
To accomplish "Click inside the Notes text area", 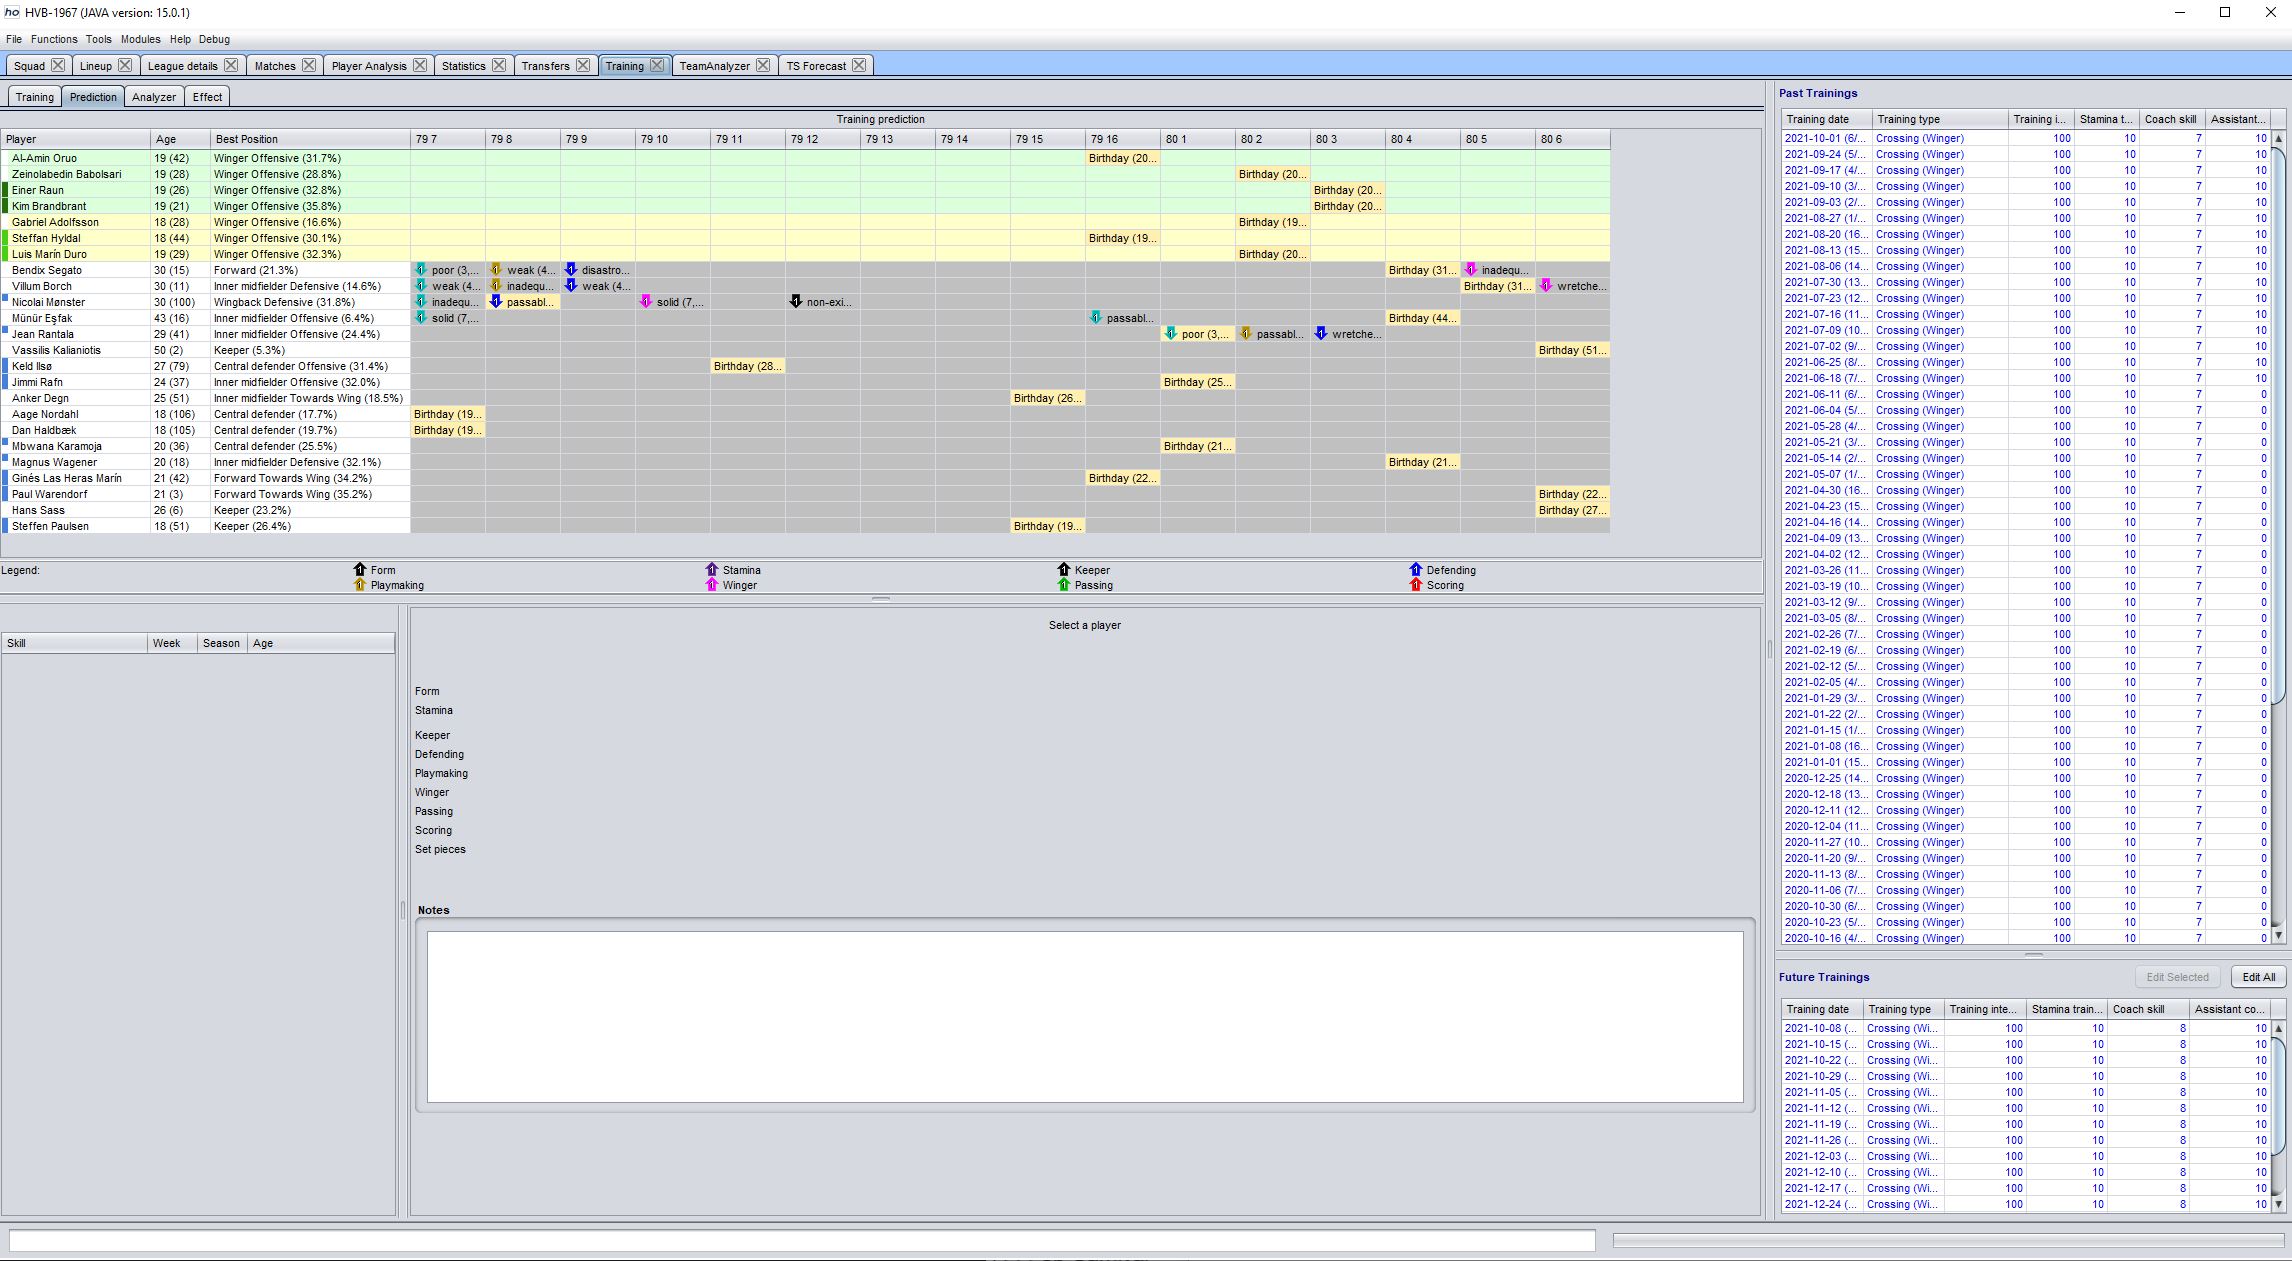I will 1084,1016.
